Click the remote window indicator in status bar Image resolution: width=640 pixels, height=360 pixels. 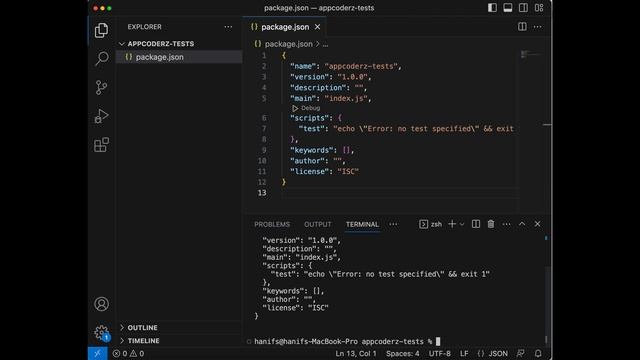click(x=98, y=353)
